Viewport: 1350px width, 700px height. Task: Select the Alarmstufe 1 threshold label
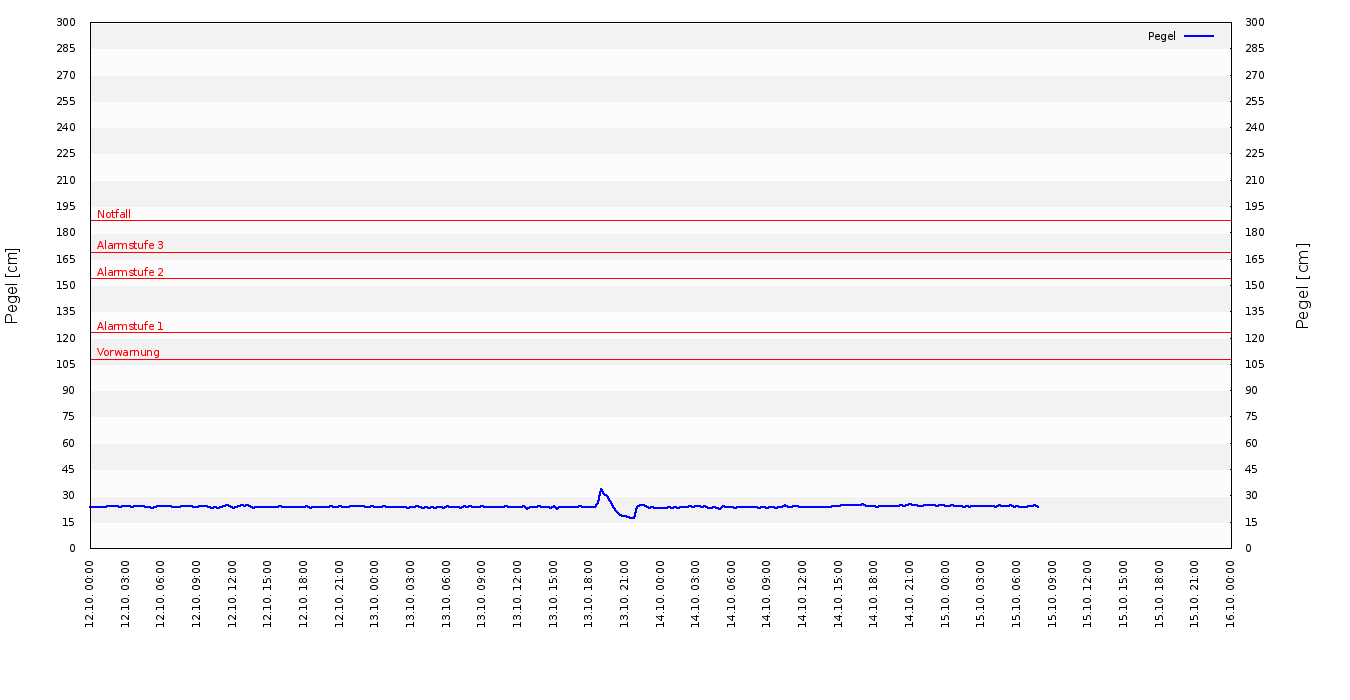coord(130,326)
